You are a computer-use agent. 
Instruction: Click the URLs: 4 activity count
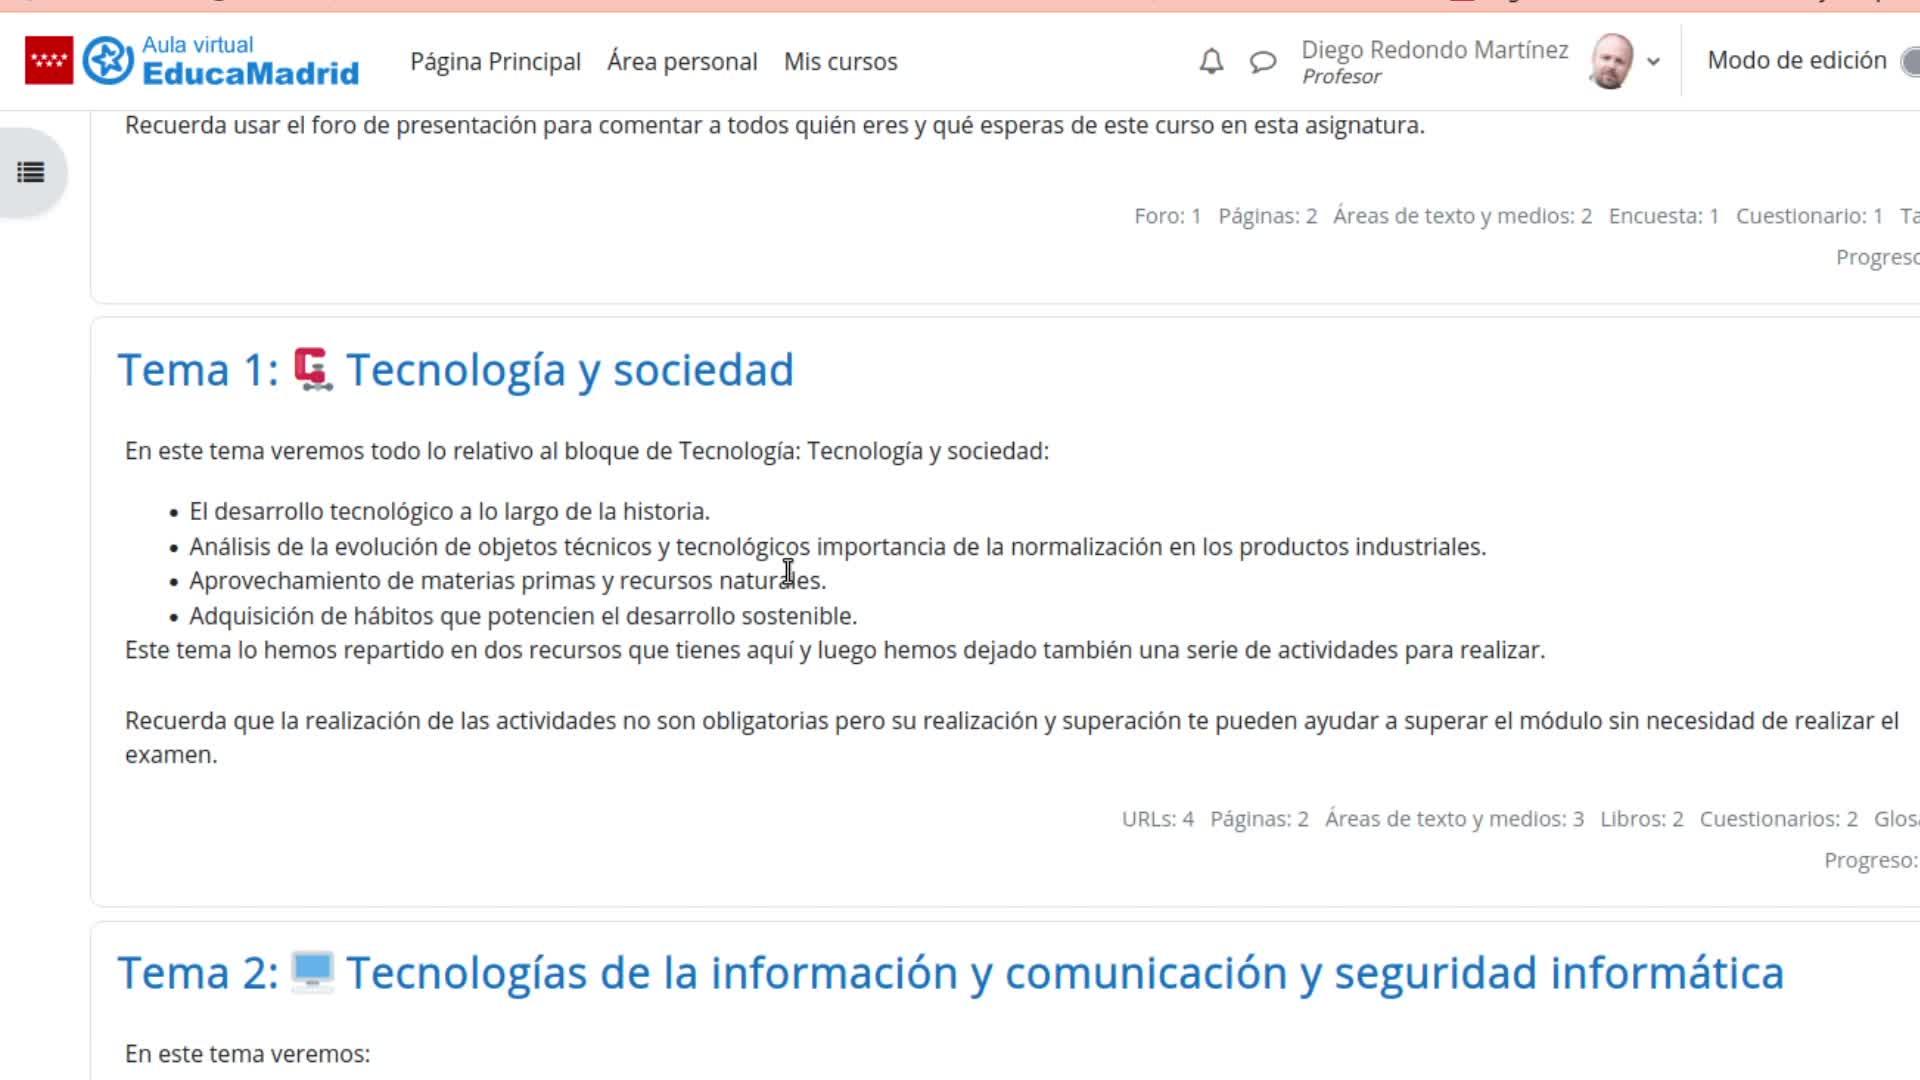point(1157,819)
